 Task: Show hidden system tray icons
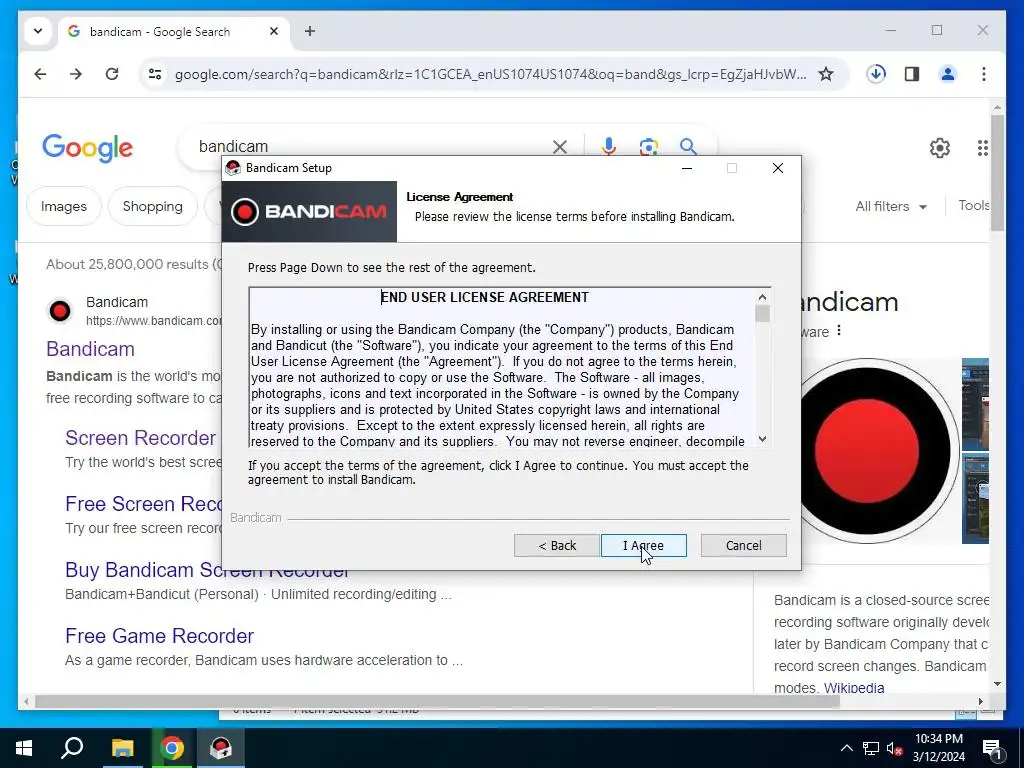point(846,748)
